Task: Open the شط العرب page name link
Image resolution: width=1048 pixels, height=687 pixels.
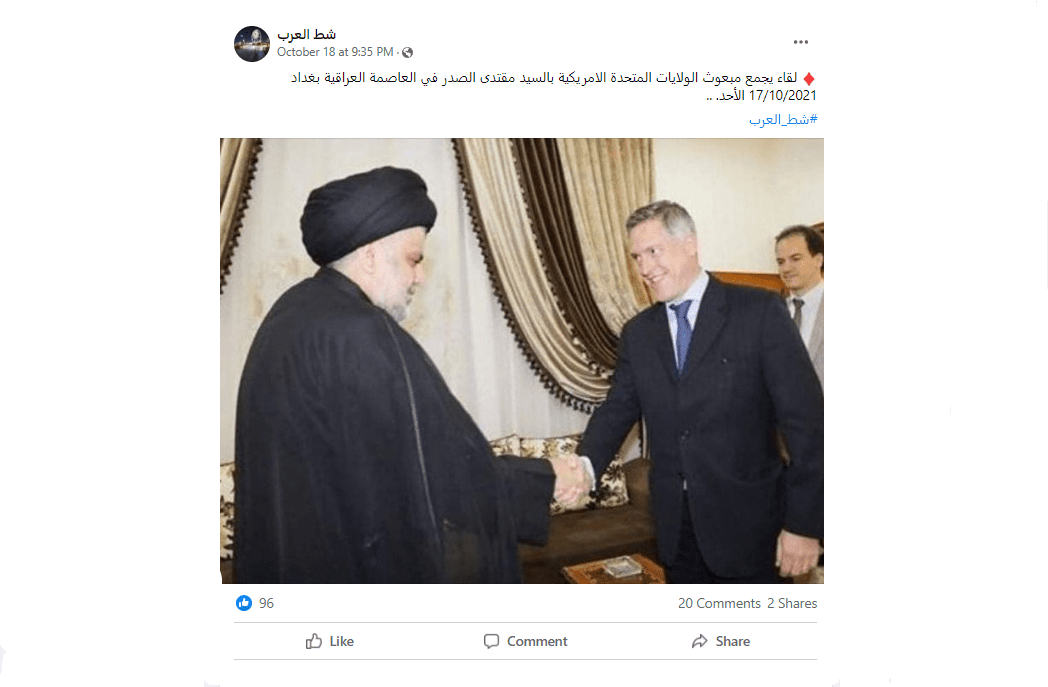Action: point(307,34)
